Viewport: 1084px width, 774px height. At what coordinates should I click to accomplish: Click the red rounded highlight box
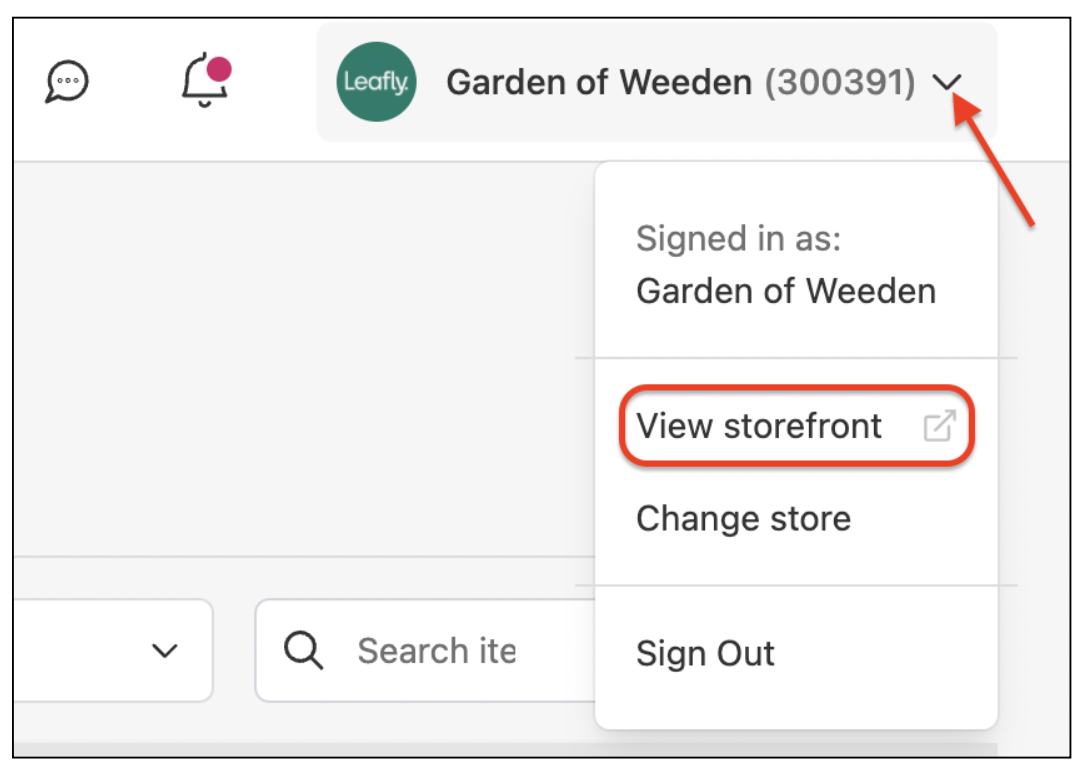point(796,425)
